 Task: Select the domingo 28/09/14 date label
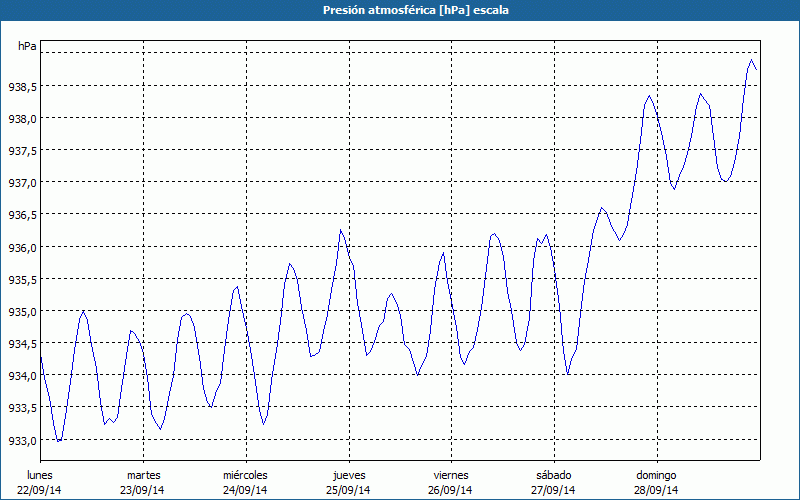pos(656,482)
